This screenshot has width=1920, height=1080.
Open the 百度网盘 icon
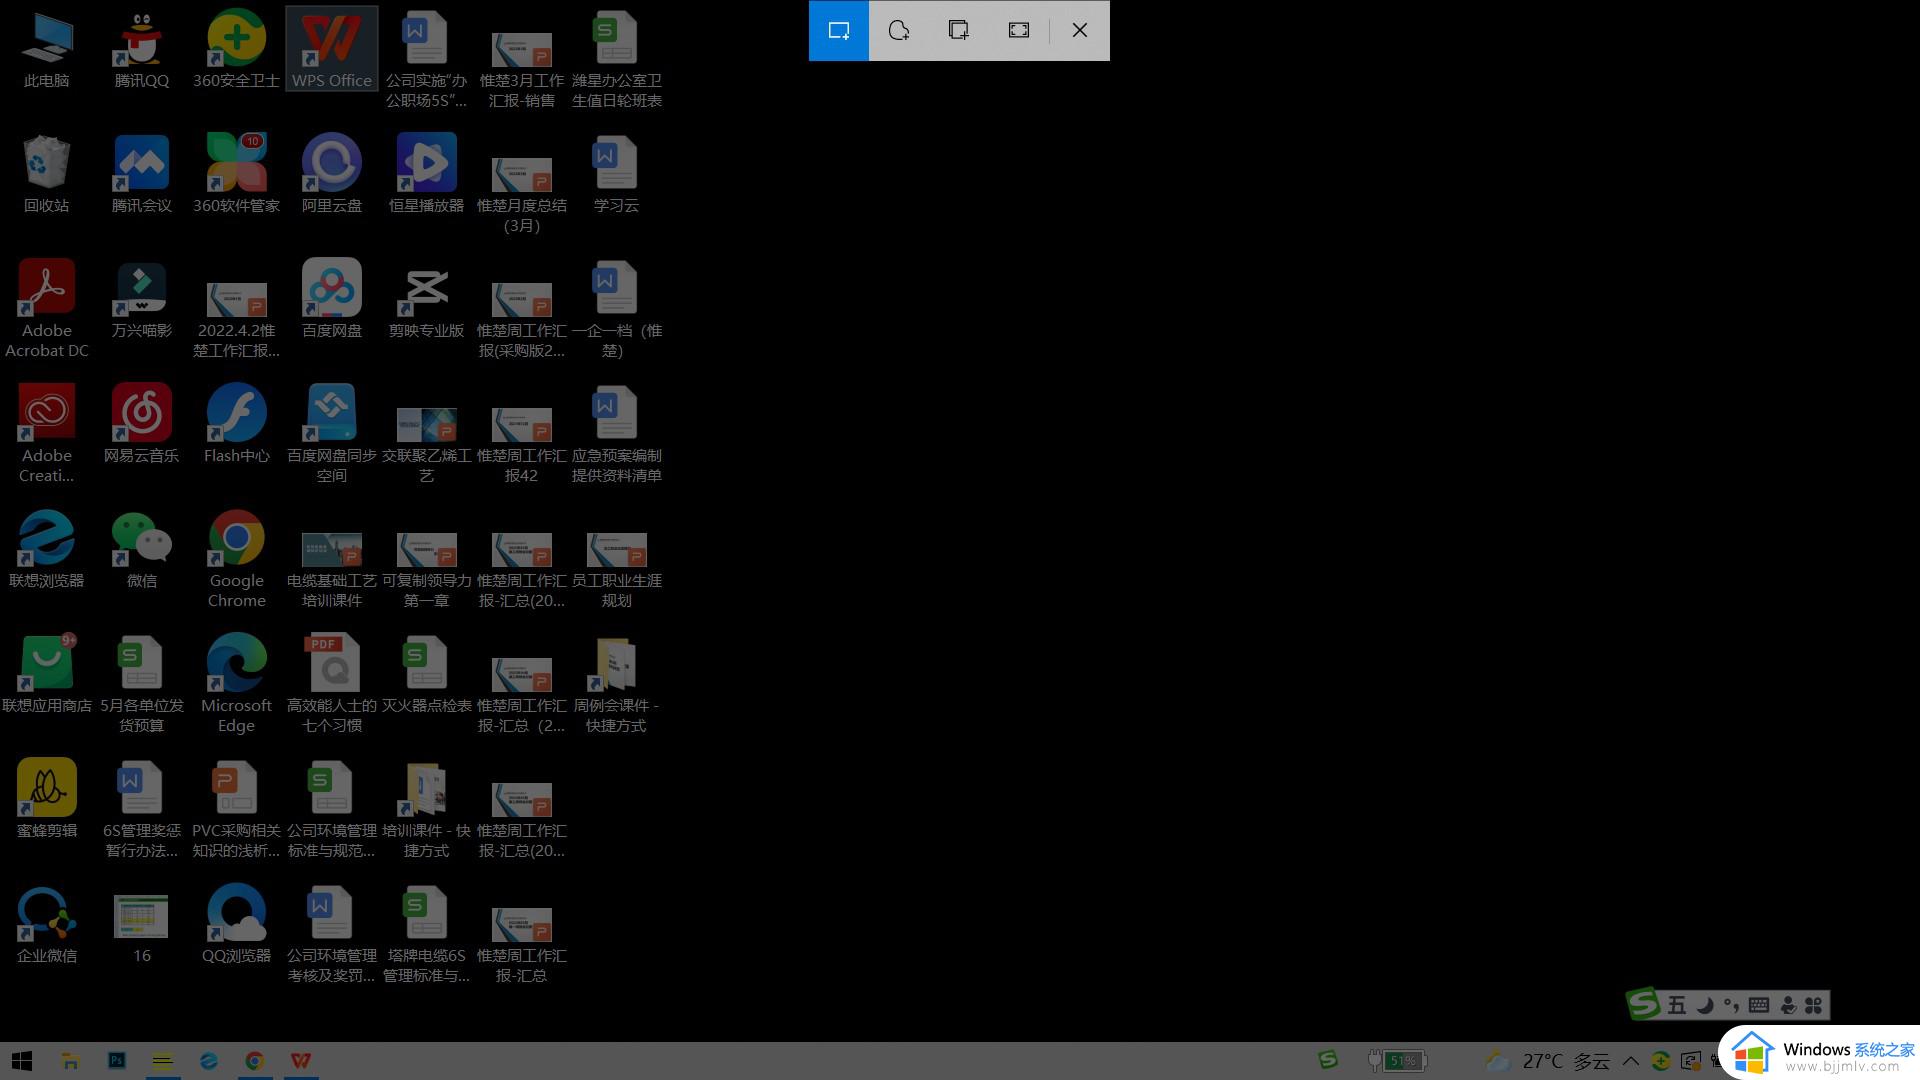332,299
